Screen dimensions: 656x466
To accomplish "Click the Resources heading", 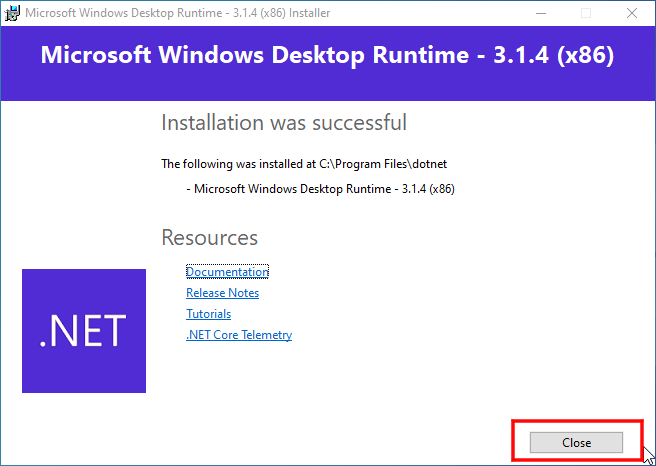I will pyautogui.click(x=209, y=238).
